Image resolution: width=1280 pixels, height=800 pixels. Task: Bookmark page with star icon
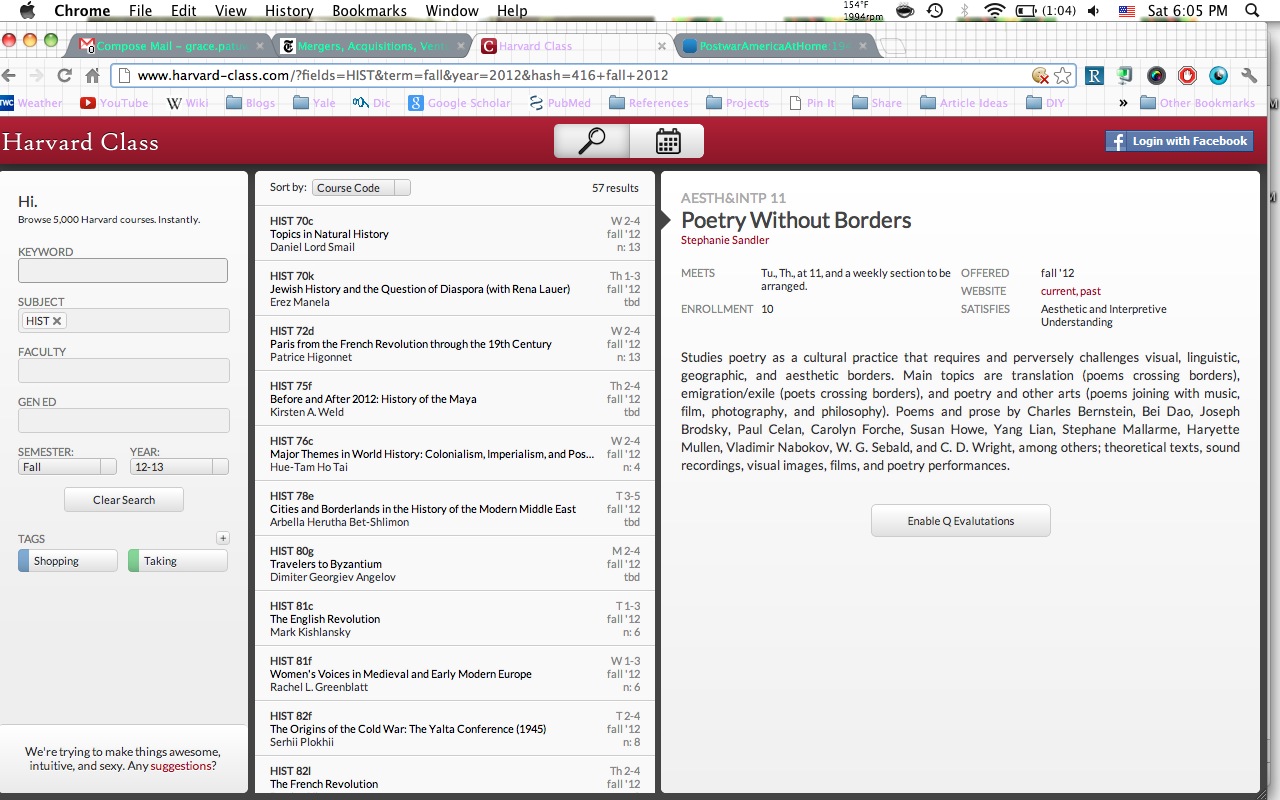(x=1063, y=75)
